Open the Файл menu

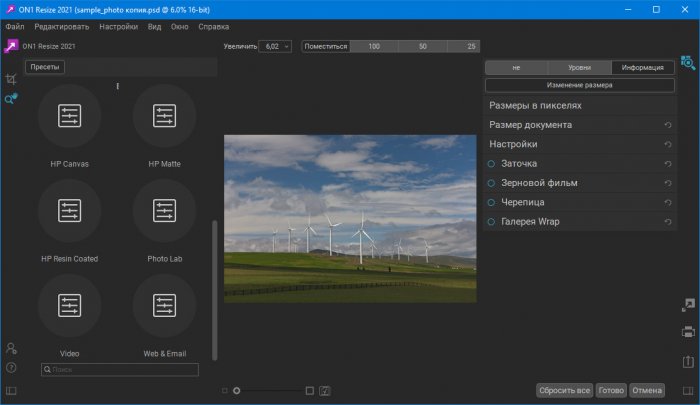(15, 27)
